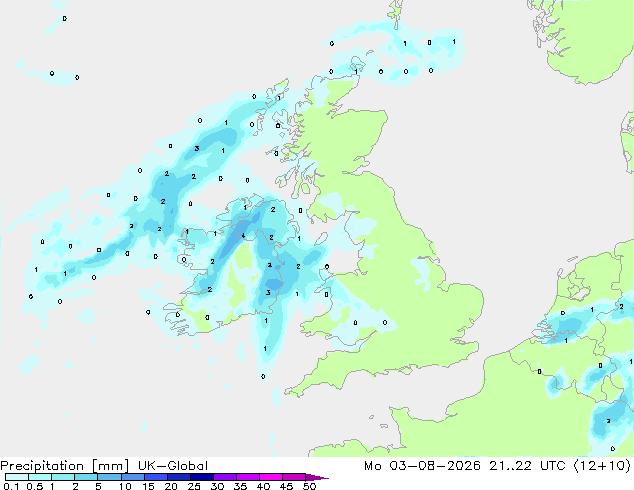Select the legend swatch between 40 and 45
The width and height of the screenshot is (634, 490).
click(271, 477)
